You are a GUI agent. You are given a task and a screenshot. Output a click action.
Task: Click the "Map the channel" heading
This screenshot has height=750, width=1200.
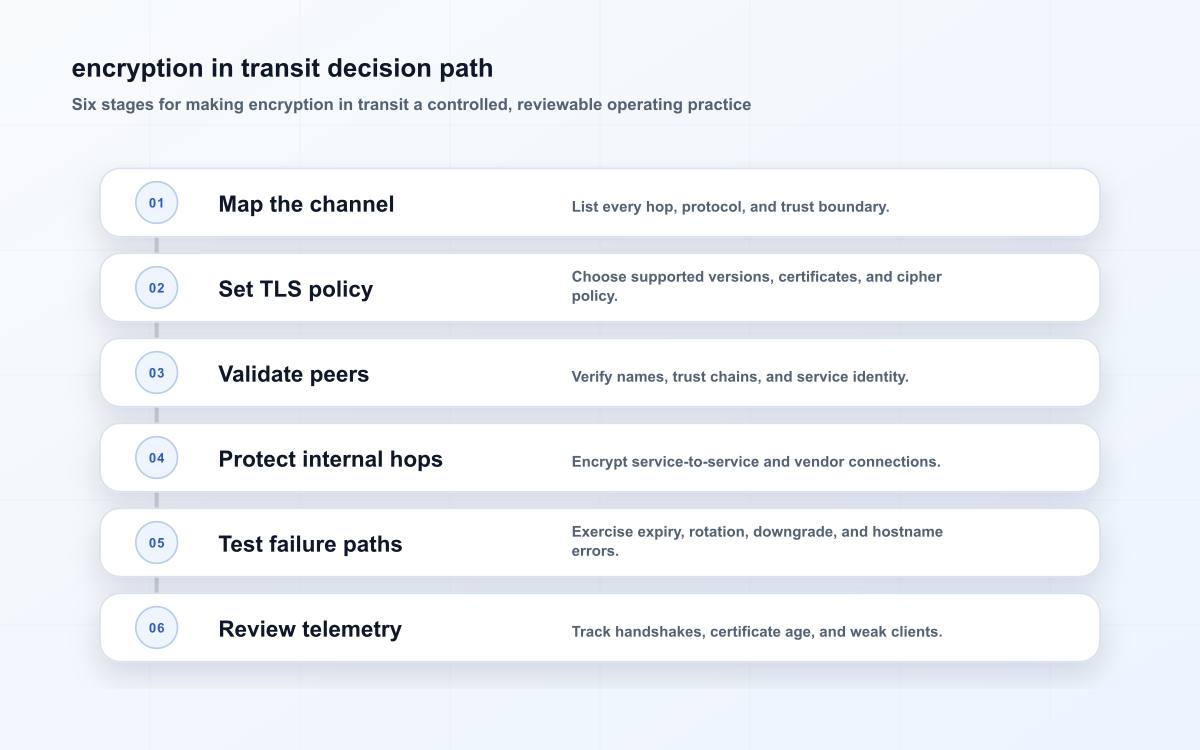point(306,204)
